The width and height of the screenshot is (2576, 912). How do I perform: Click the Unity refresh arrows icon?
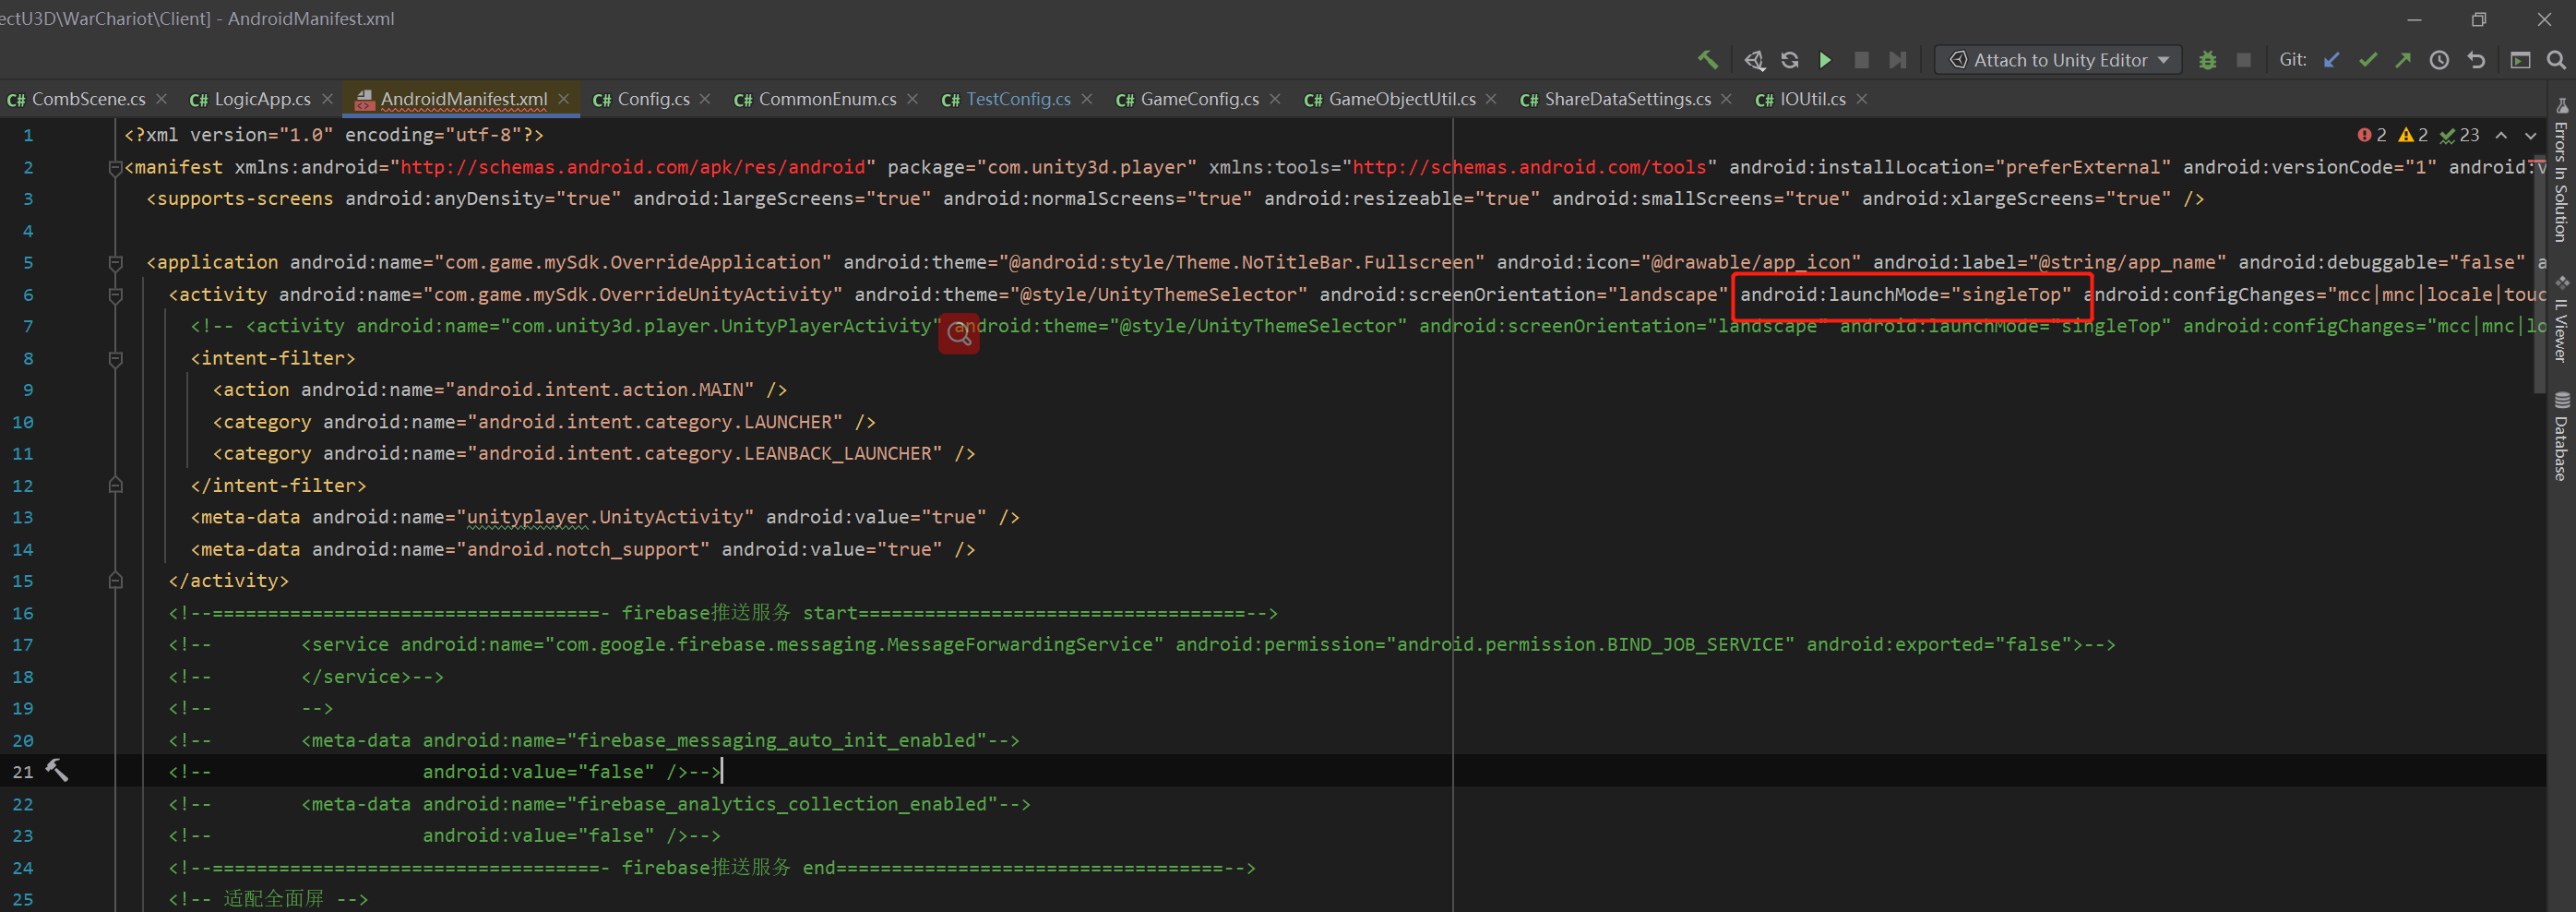click(1790, 60)
